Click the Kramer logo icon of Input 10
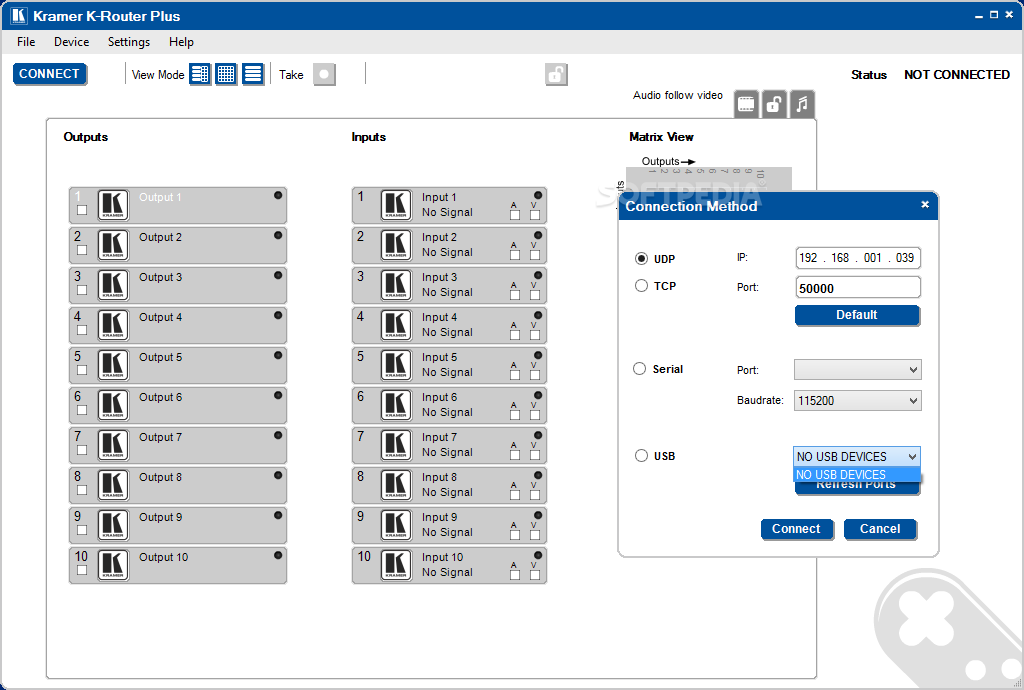The width and height of the screenshot is (1024, 690). tap(396, 565)
